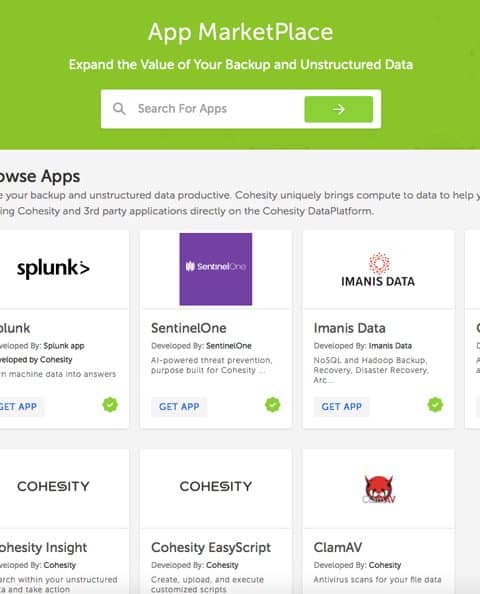The width and height of the screenshot is (480, 594).
Task: Click the magnifier icon in search box
Action: (x=119, y=109)
